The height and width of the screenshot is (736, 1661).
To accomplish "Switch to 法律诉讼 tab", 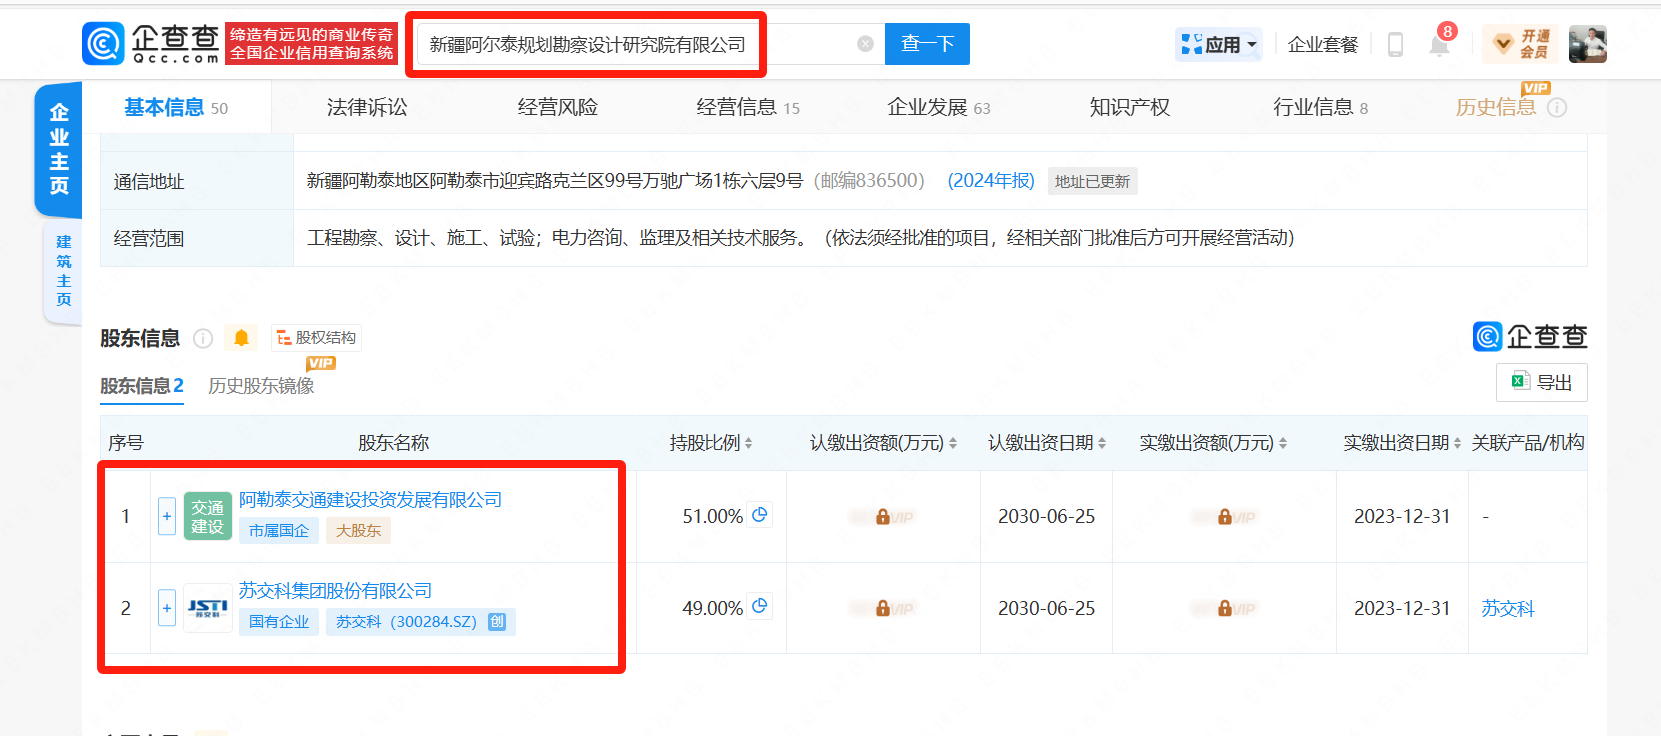I will coord(367,107).
